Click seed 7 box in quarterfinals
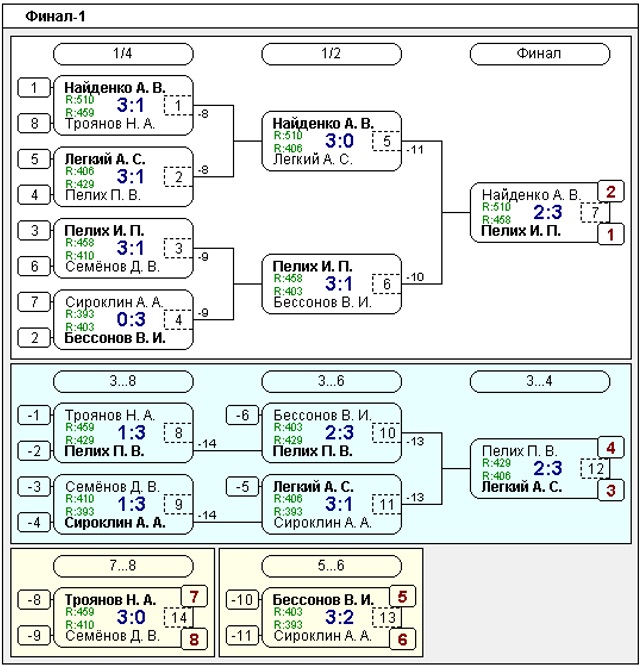 pyautogui.click(x=34, y=302)
